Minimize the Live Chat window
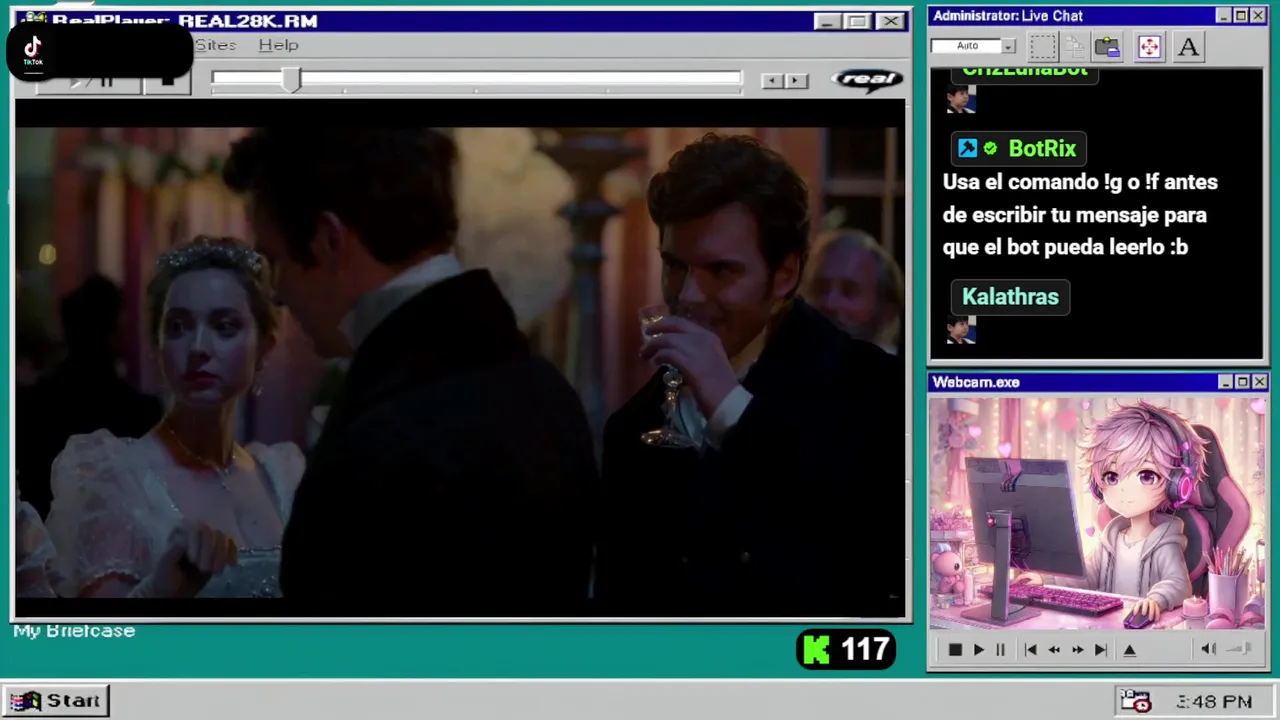The width and height of the screenshot is (1280, 720). tap(1224, 16)
